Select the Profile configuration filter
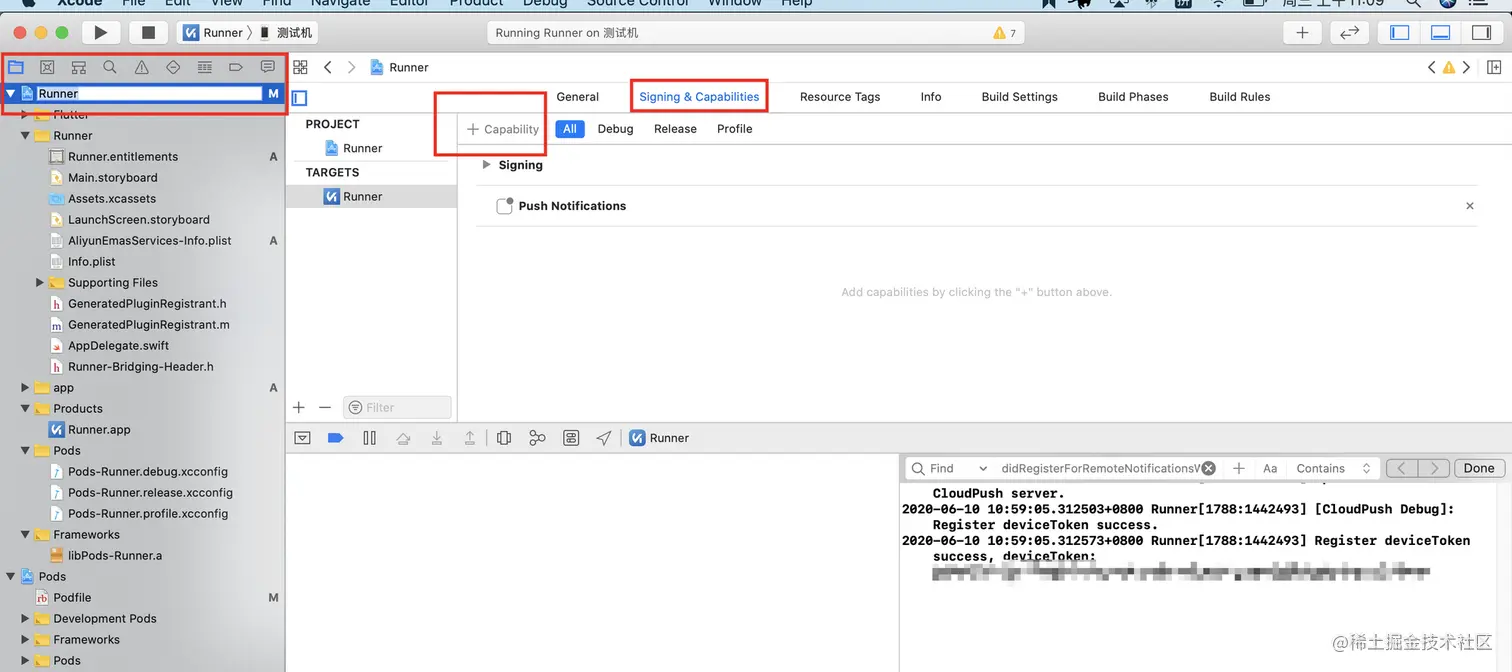The width and height of the screenshot is (1512, 672). pos(734,129)
